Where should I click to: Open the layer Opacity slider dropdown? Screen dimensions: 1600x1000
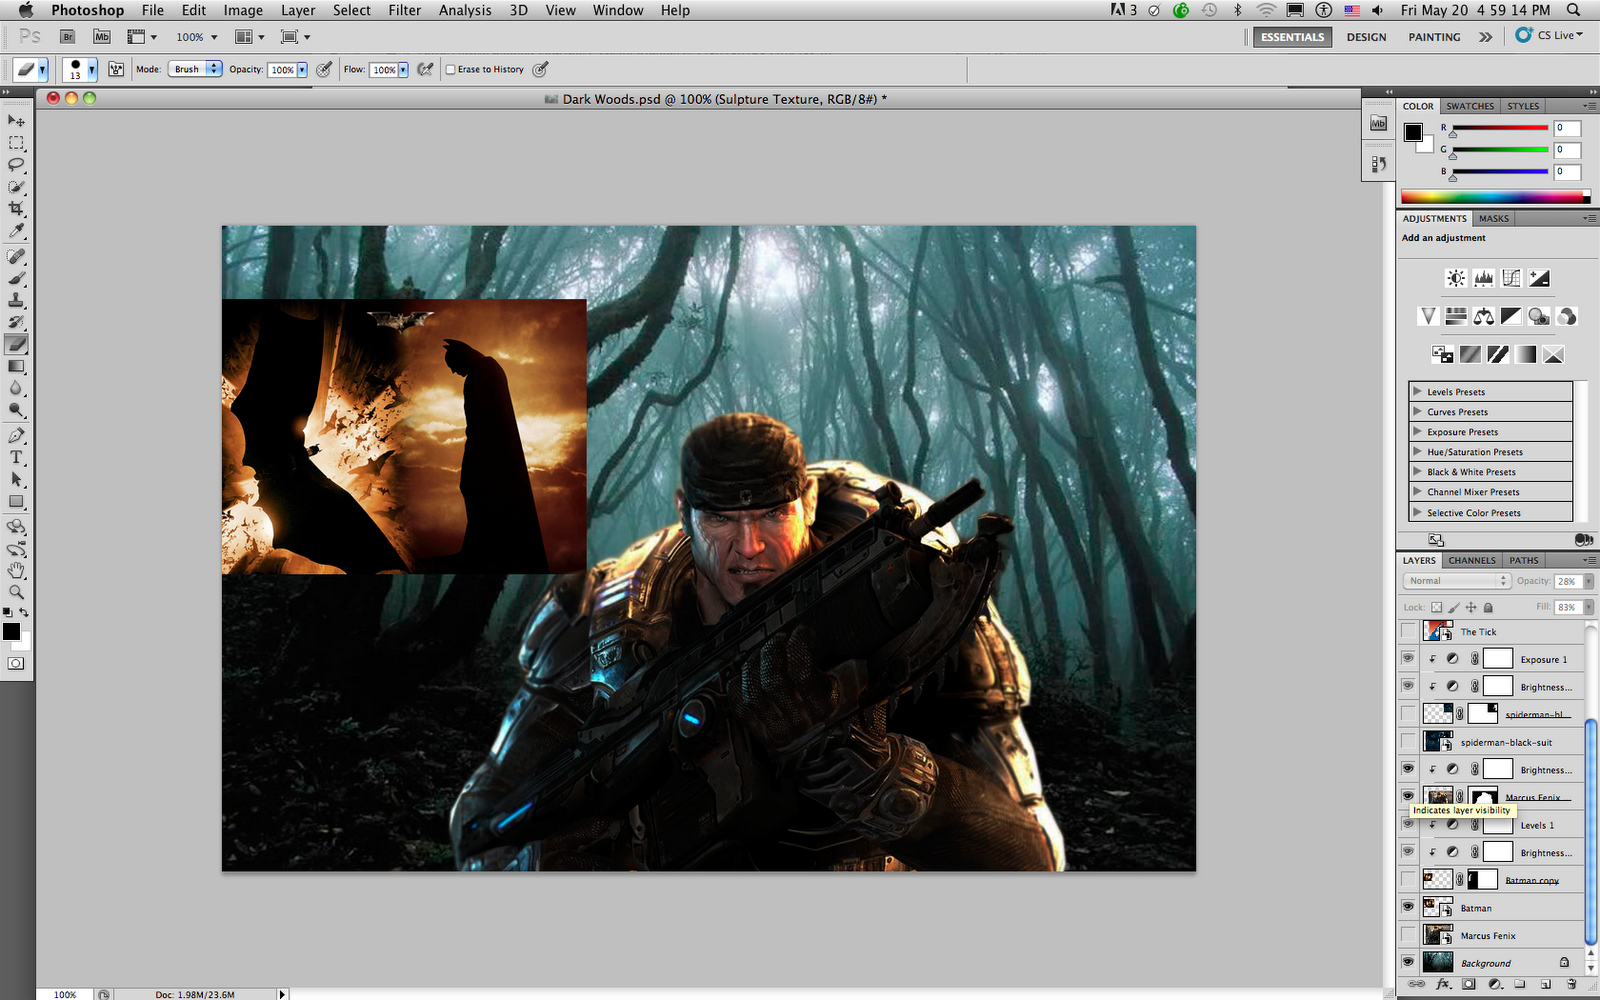[1587, 581]
